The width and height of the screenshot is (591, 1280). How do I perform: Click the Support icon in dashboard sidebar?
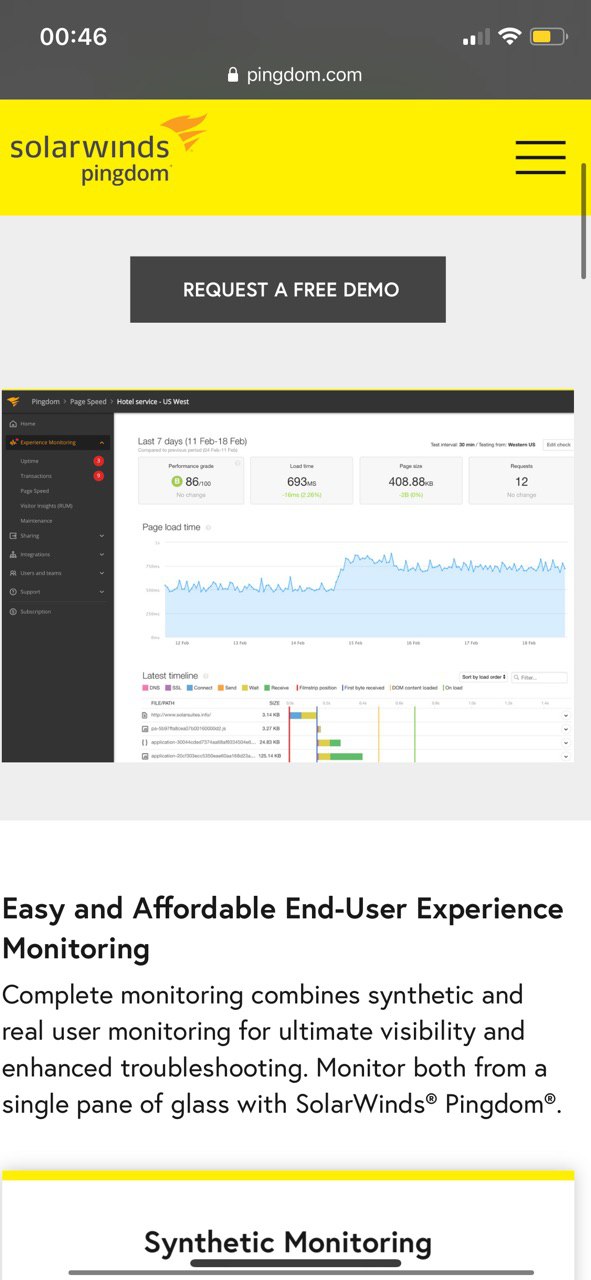12,592
